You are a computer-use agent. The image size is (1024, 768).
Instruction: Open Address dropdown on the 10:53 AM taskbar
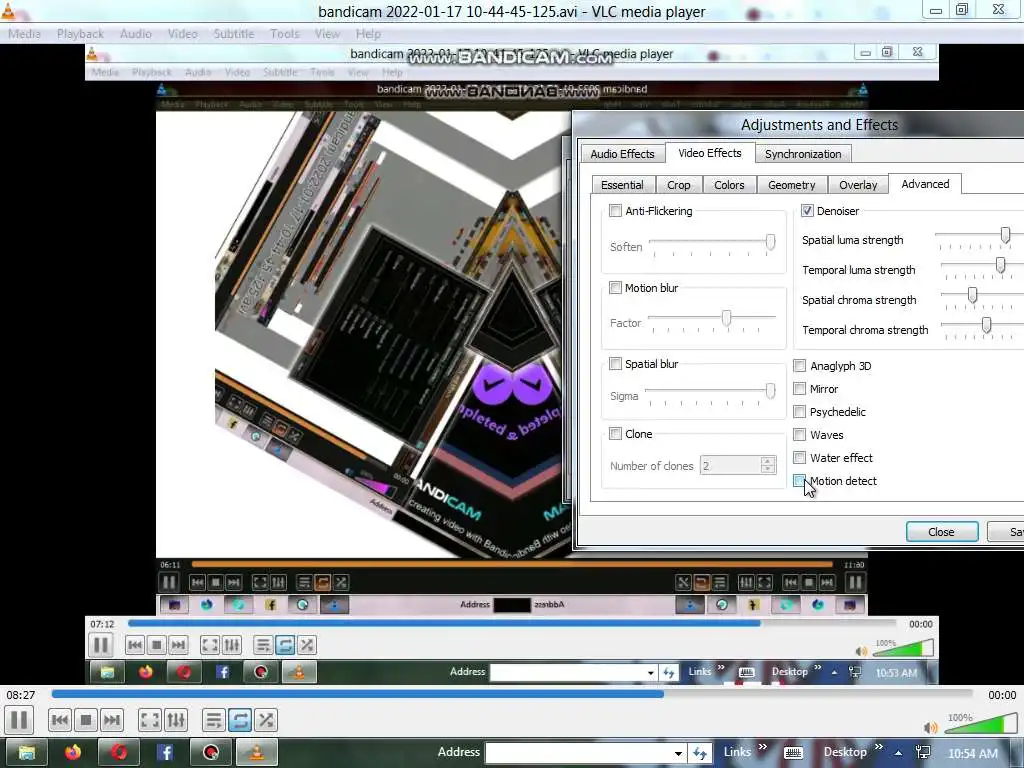(650, 673)
